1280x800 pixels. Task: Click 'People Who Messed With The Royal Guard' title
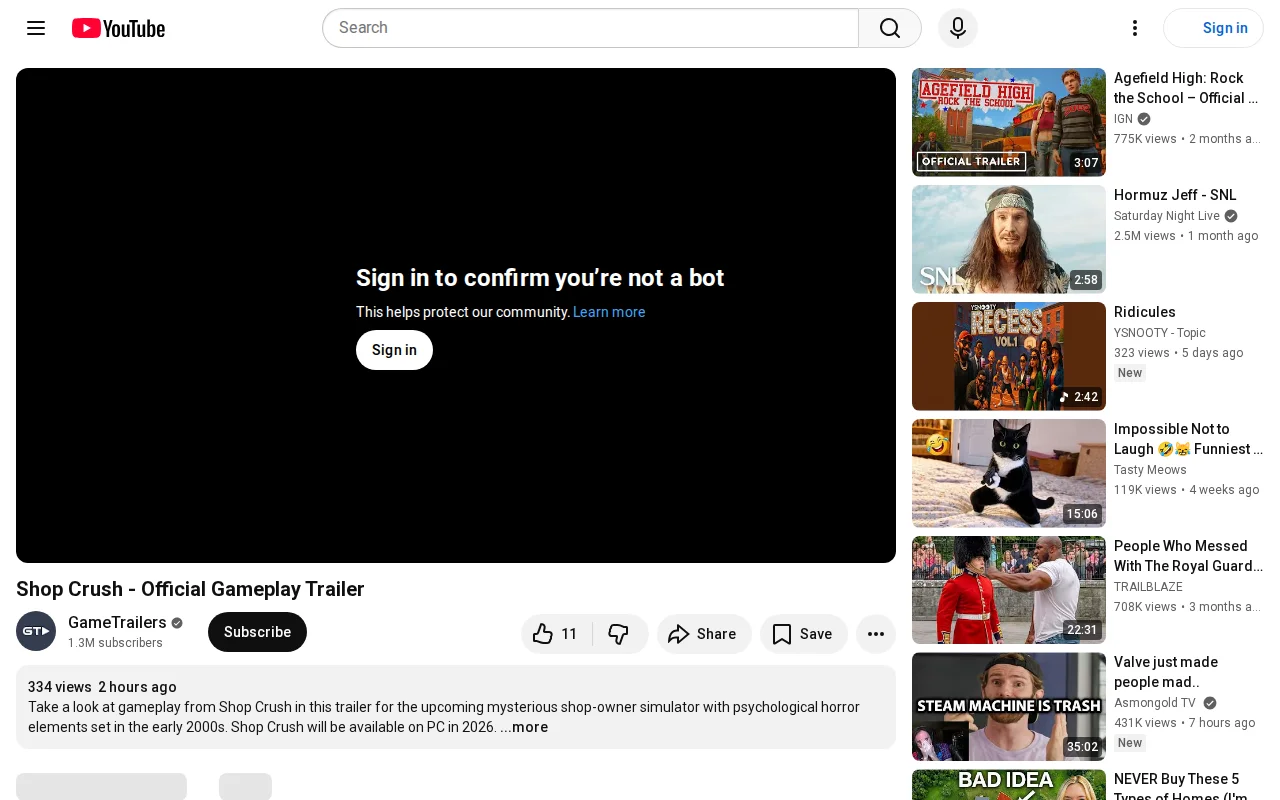click(1188, 556)
